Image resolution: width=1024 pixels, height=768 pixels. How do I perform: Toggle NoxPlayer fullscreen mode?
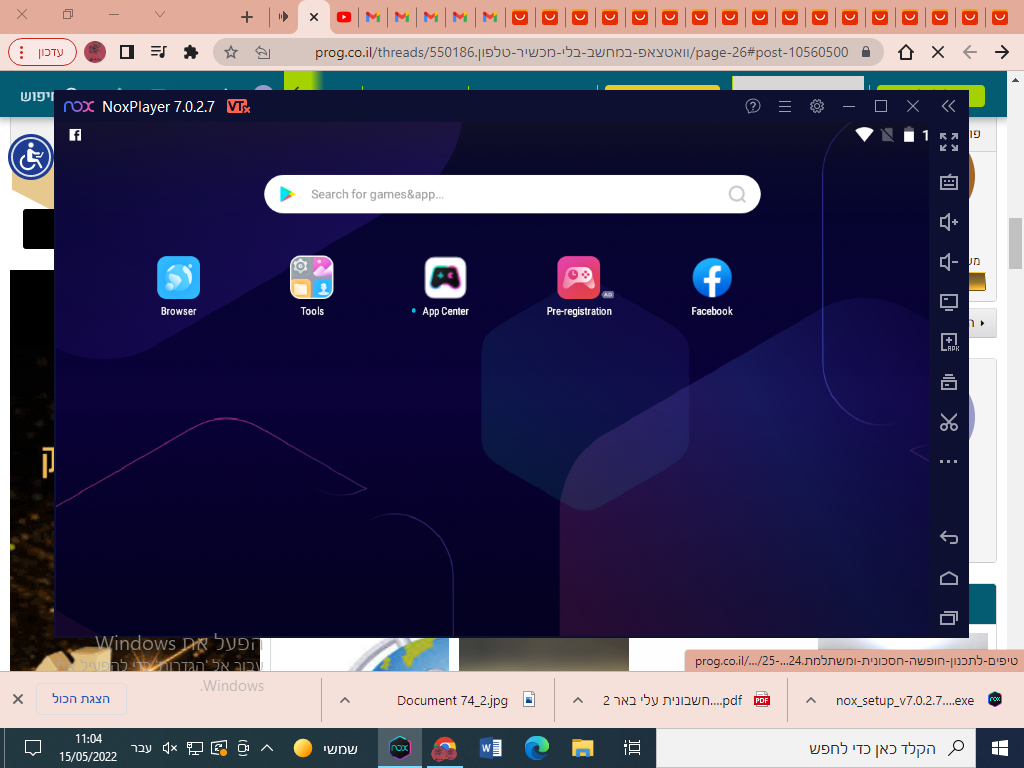tap(949, 141)
